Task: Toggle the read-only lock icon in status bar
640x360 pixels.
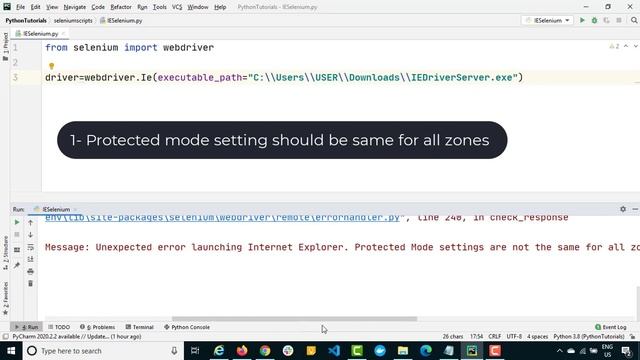Action: 632,336
